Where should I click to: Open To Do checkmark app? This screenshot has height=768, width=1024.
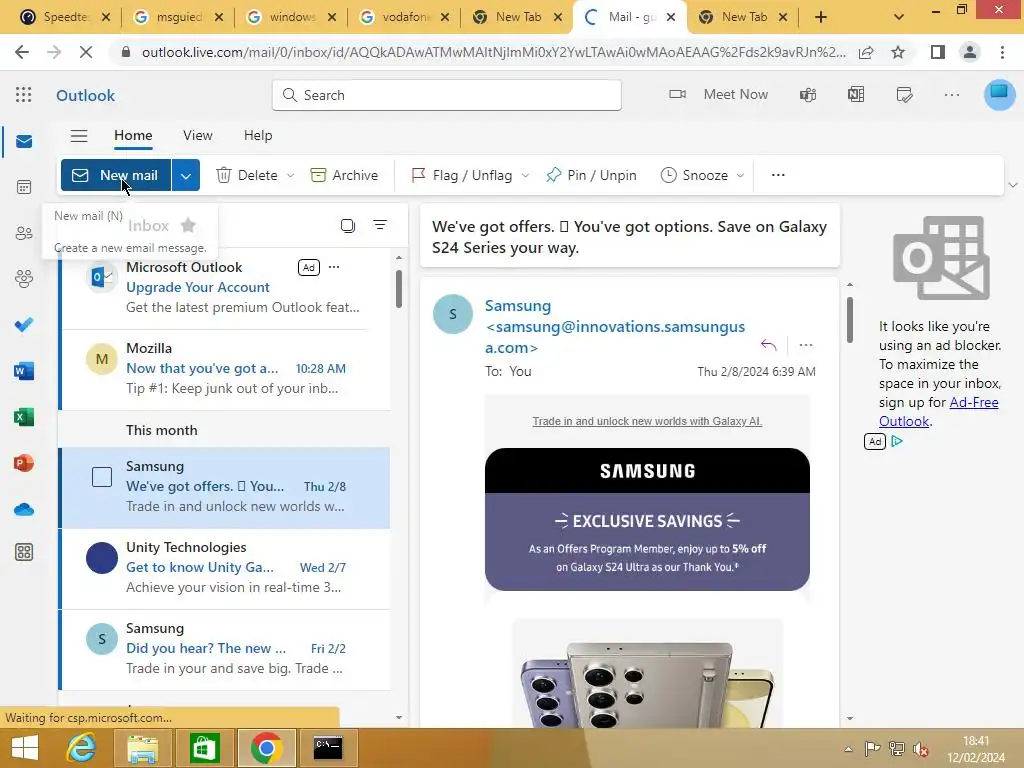pyautogui.click(x=24, y=325)
